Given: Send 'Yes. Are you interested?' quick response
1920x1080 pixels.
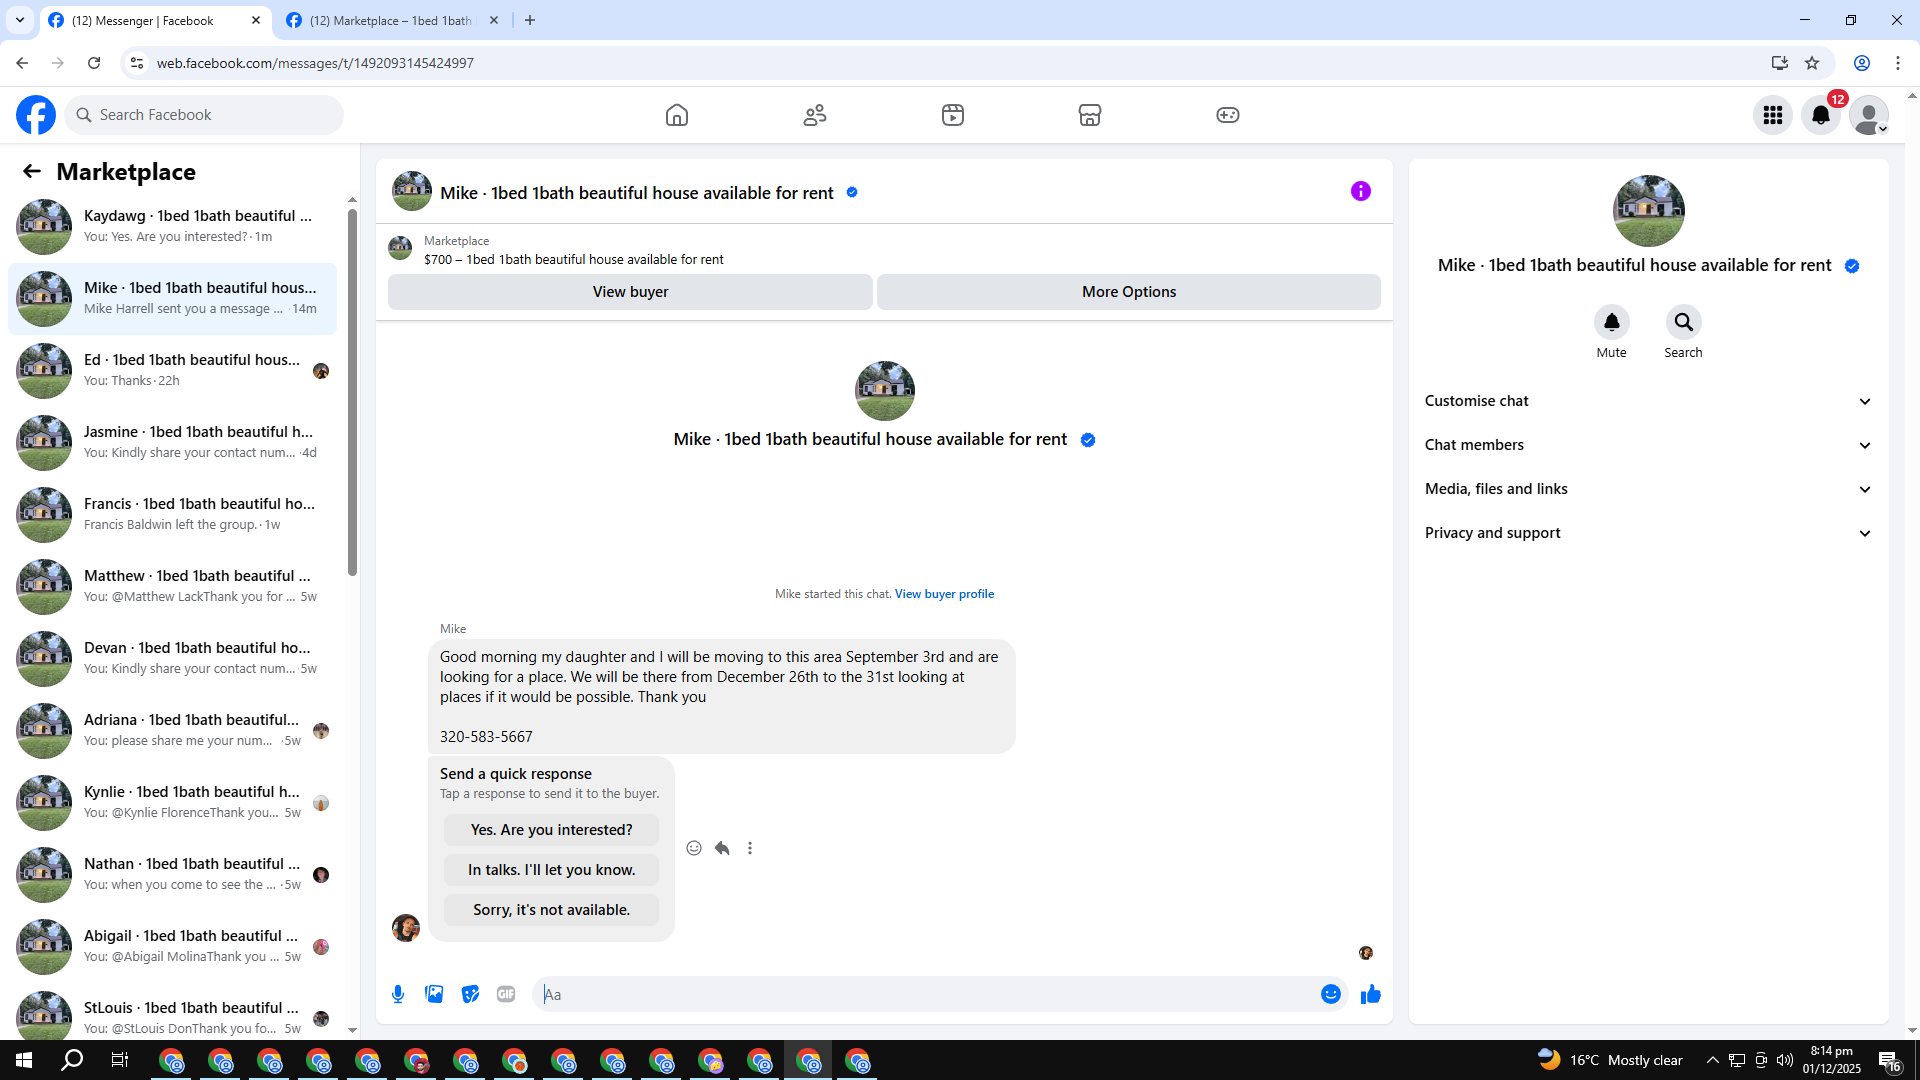Looking at the screenshot, I should coord(552,830).
